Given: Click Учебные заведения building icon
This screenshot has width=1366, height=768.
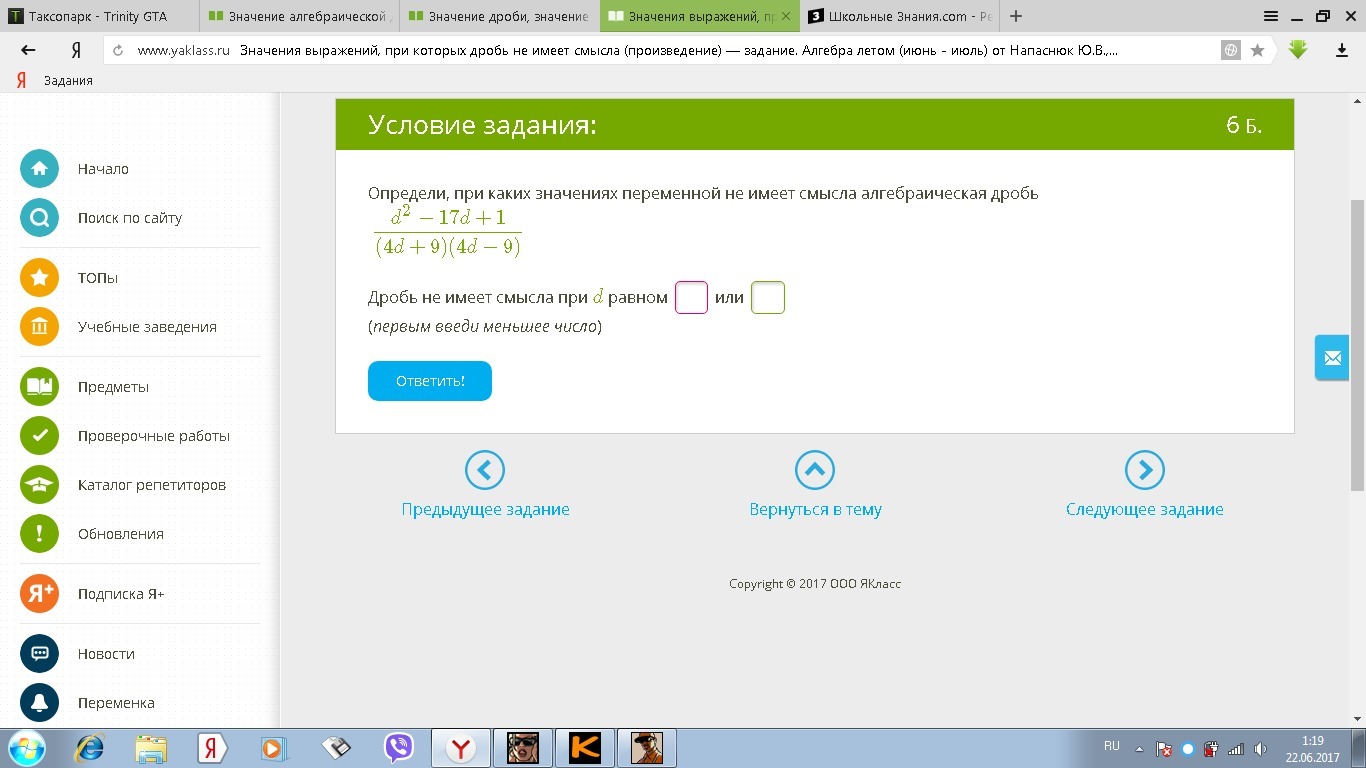Looking at the screenshot, I should point(40,327).
